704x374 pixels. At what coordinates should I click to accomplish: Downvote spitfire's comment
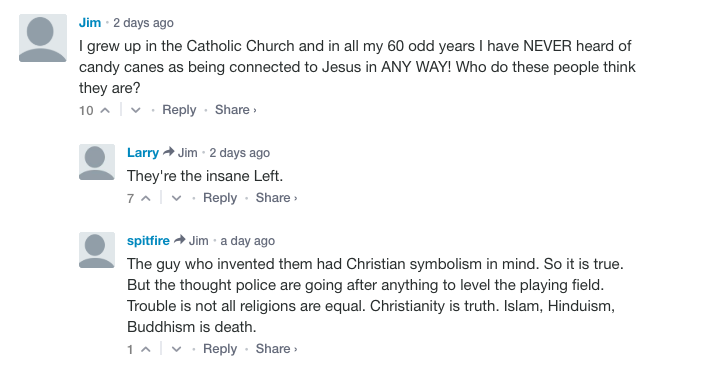[x=176, y=349]
